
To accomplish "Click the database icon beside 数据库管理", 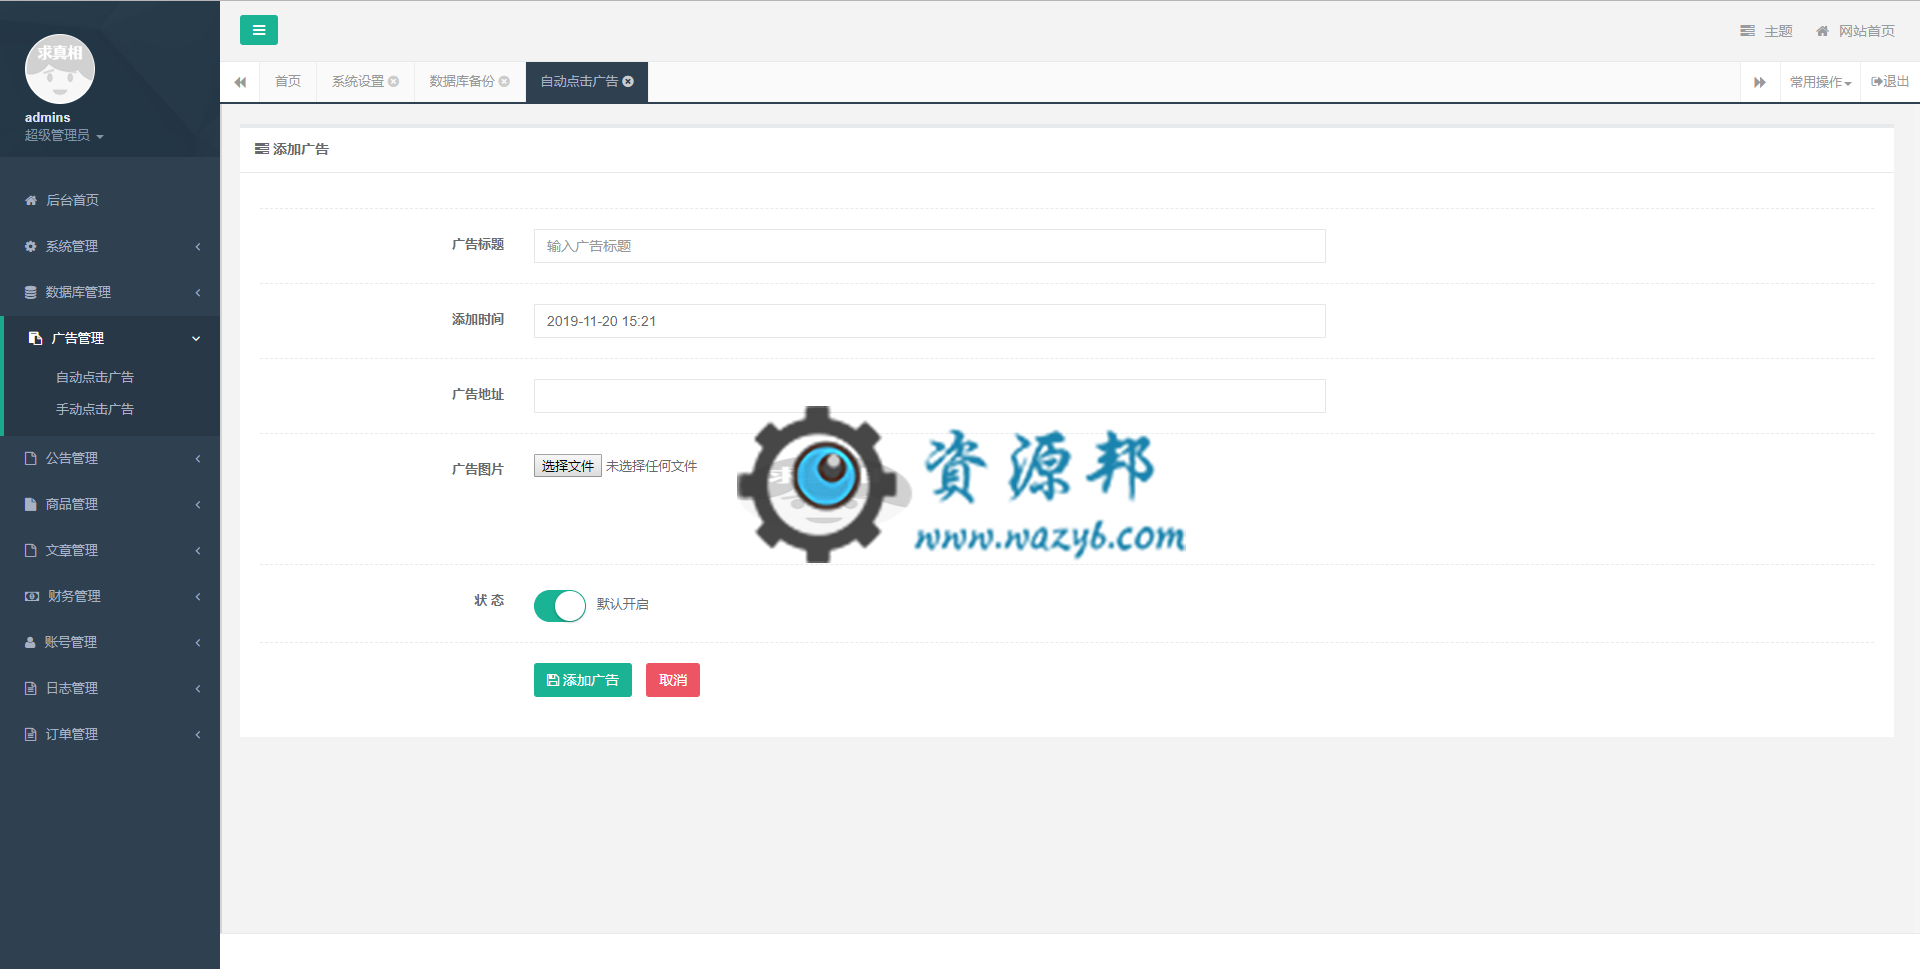I will point(31,292).
